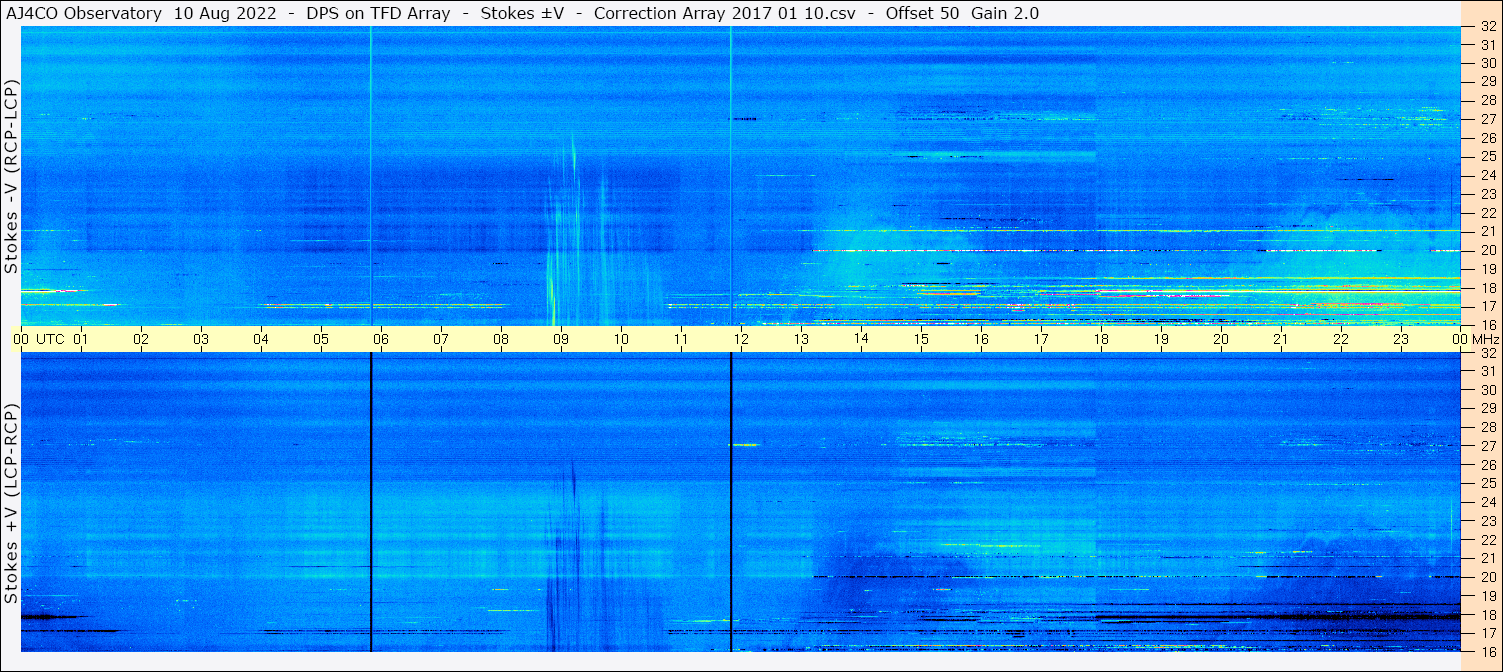The height and width of the screenshot is (672, 1503).
Task: Click the 16 MHz tick of upper spectrogram
Action: tap(1487, 325)
